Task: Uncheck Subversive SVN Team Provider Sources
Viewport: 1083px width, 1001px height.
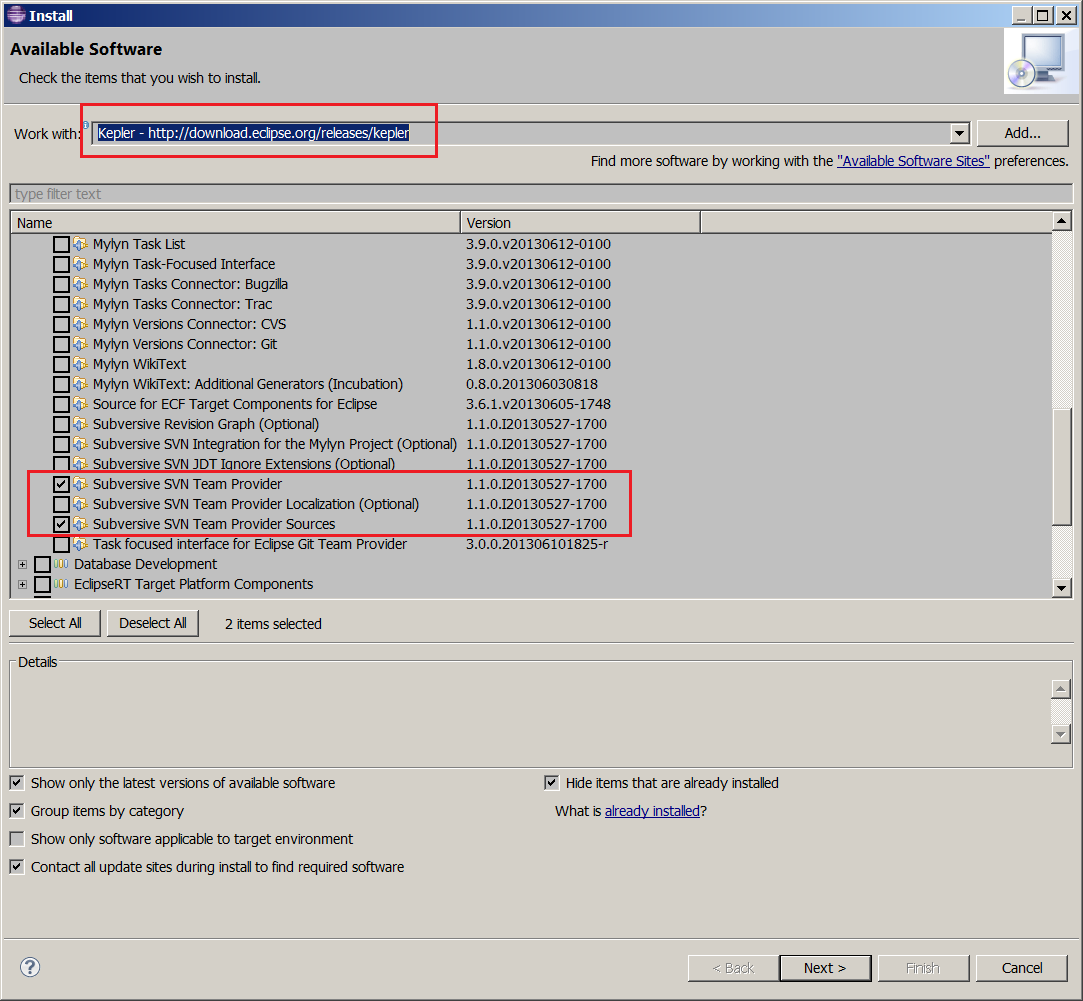Action: pyautogui.click(x=62, y=524)
